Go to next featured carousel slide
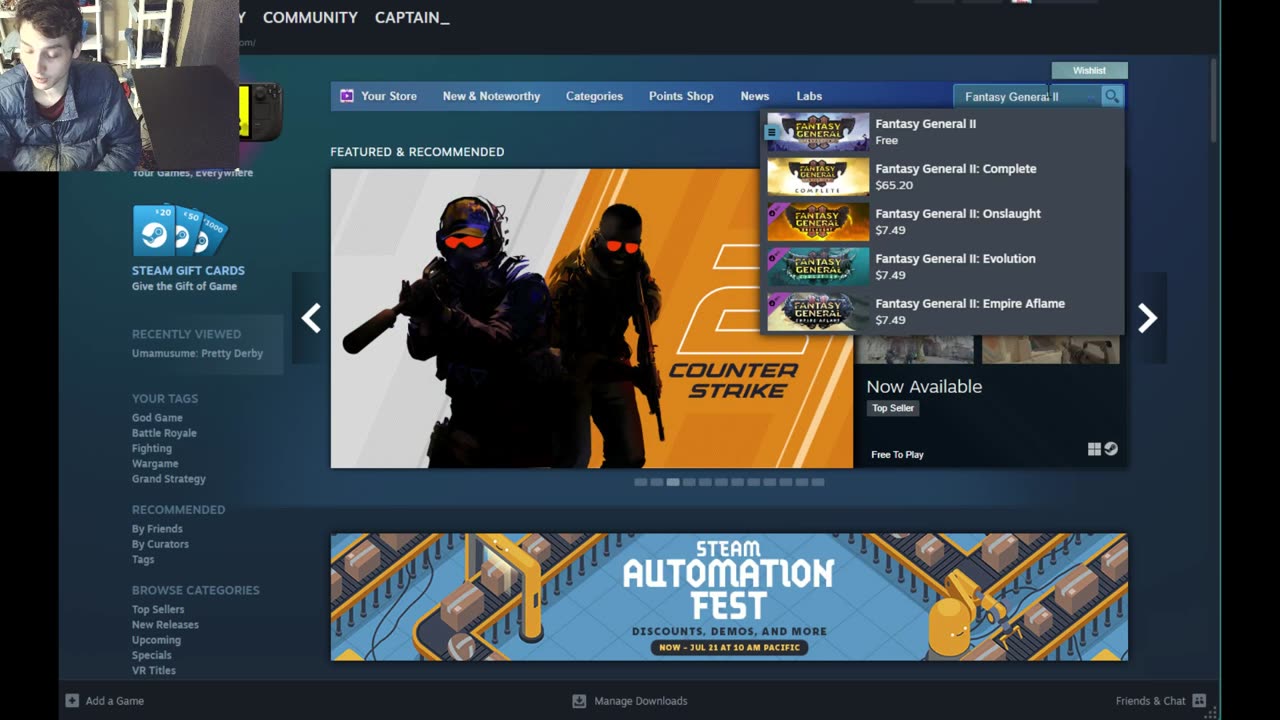Viewport: 1280px width, 720px height. click(x=1147, y=318)
